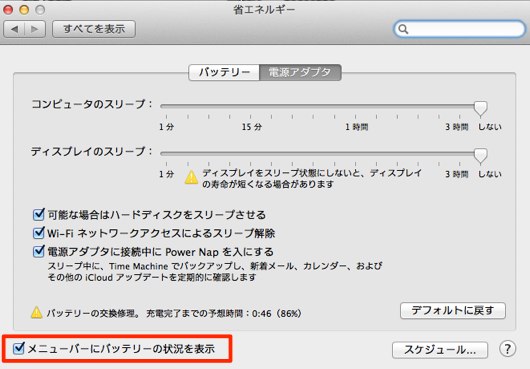Click the コンピュータのスリープ slider thumb
Image resolution: width=530 pixels, height=369 pixels.
(x=480, y=108)
